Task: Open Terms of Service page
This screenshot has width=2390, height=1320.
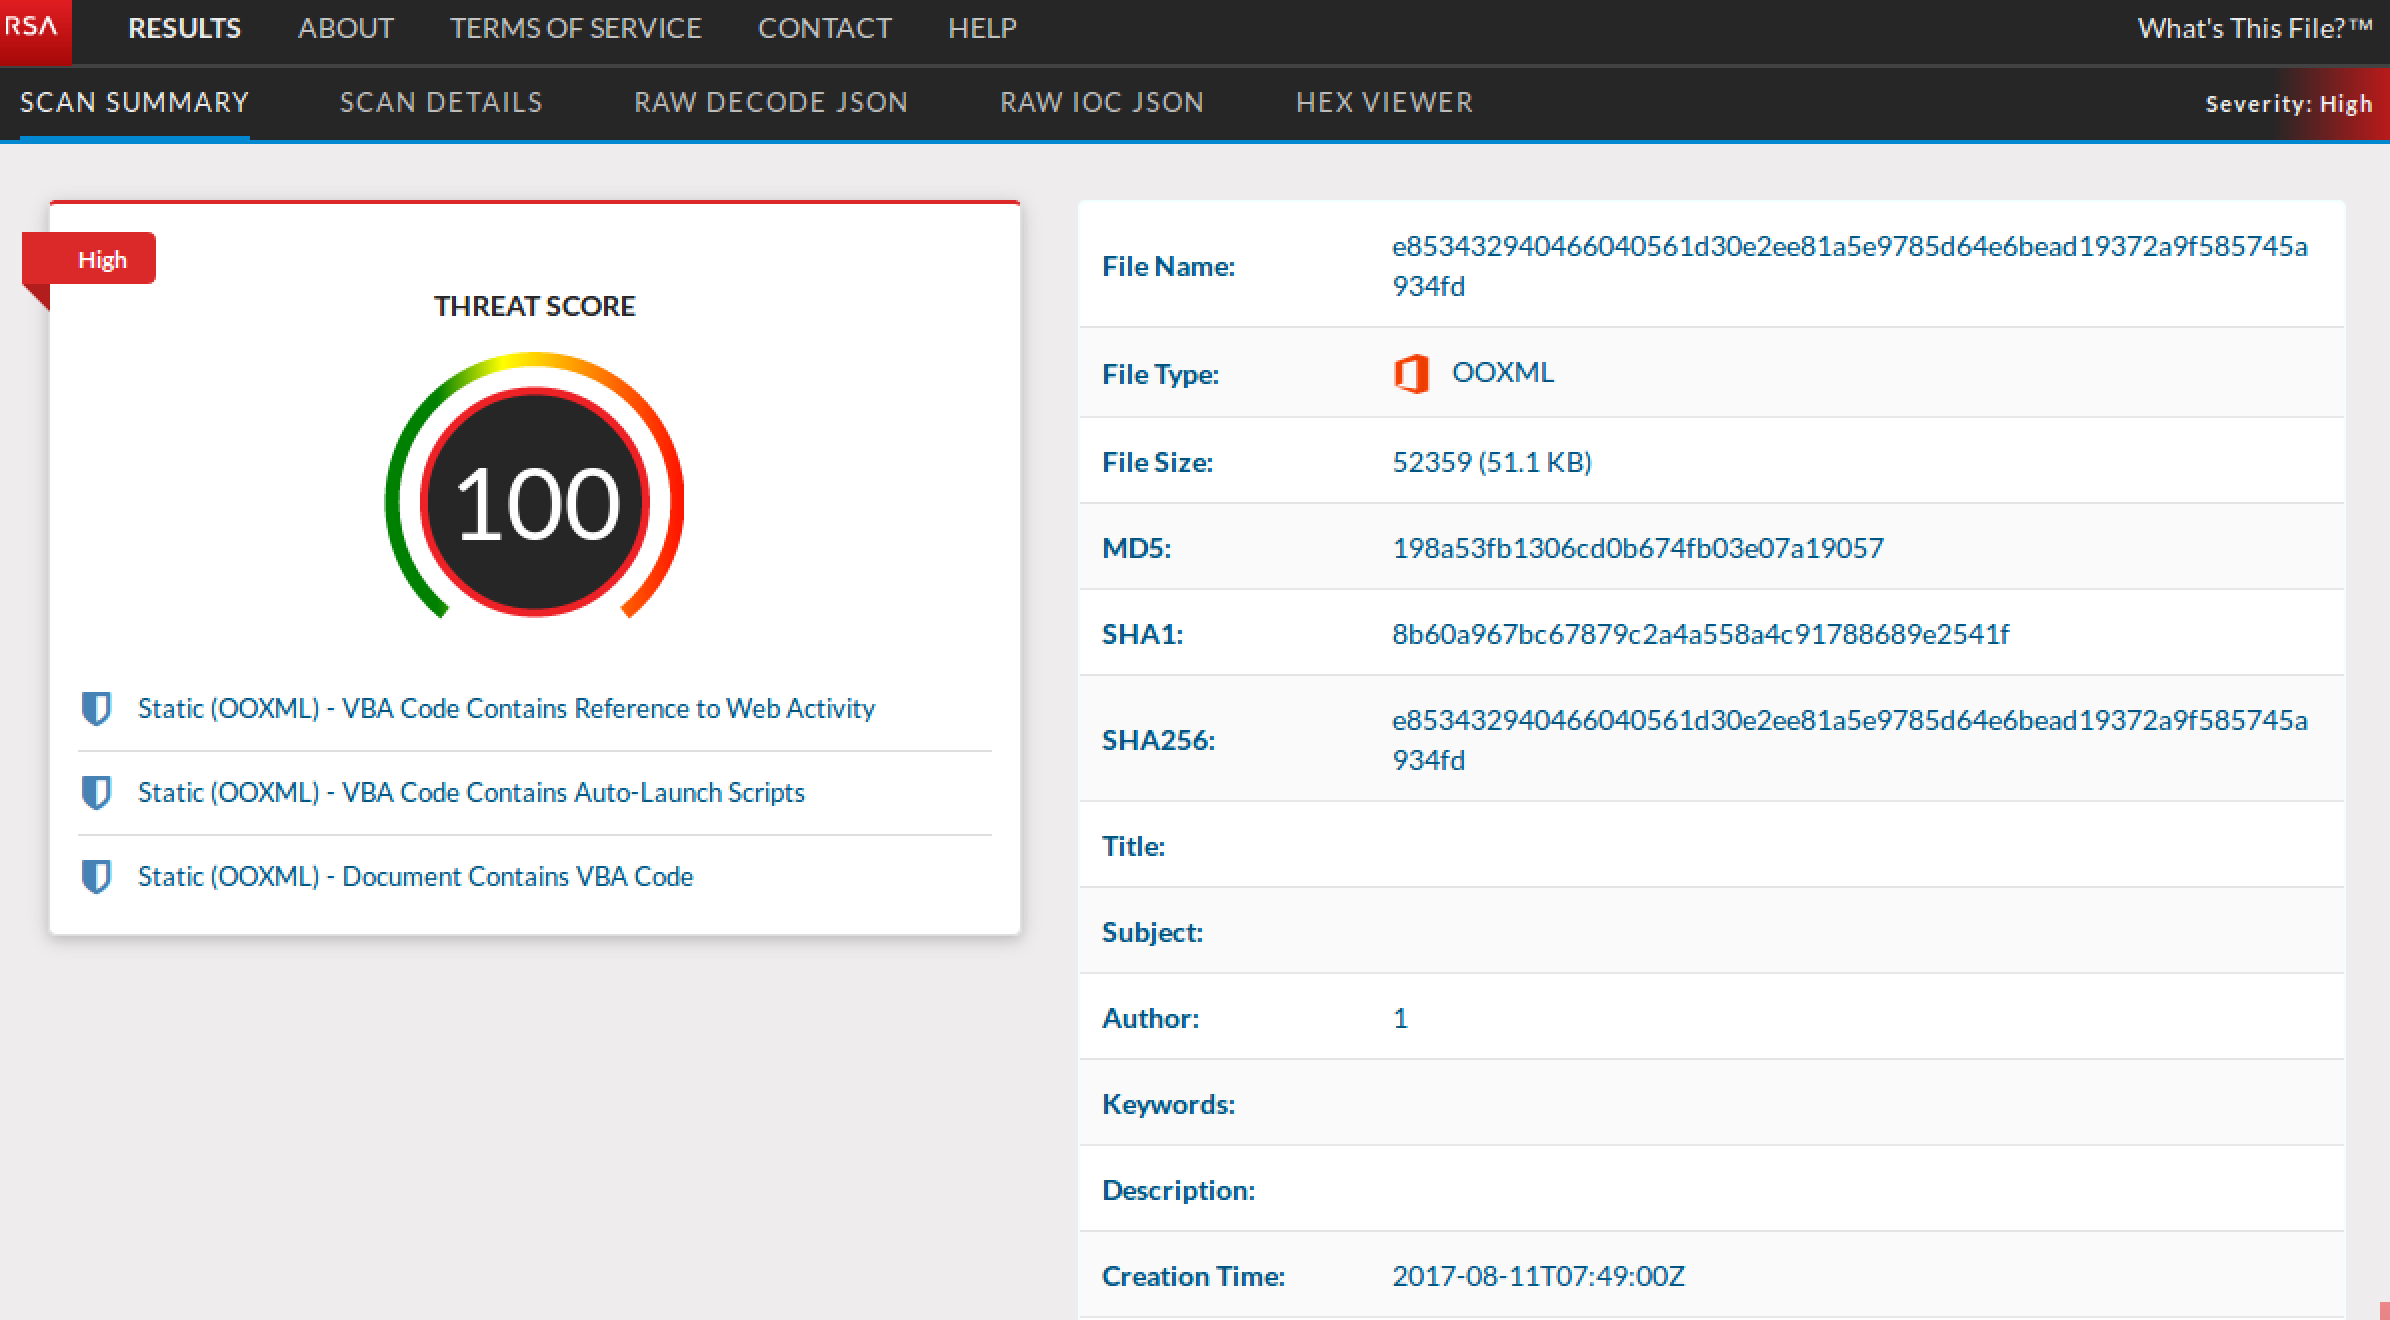Action: tap(576, 28)
